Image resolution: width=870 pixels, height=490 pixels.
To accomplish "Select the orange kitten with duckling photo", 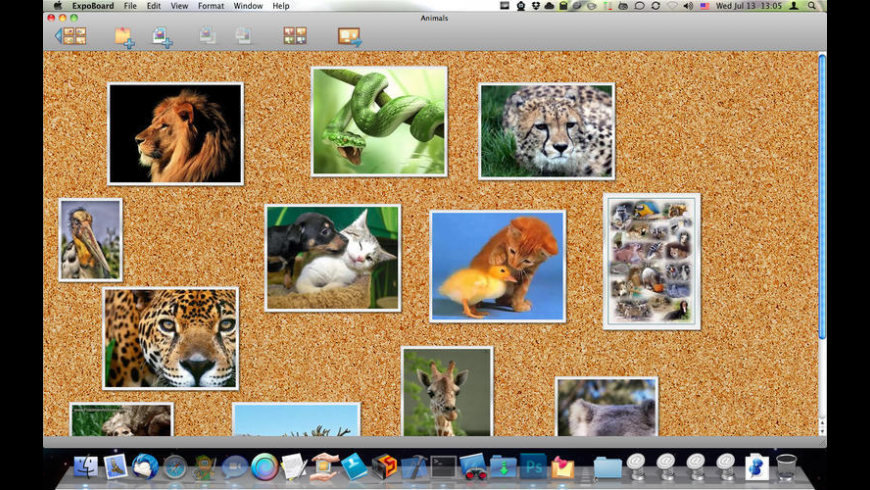I will (498, 266).
